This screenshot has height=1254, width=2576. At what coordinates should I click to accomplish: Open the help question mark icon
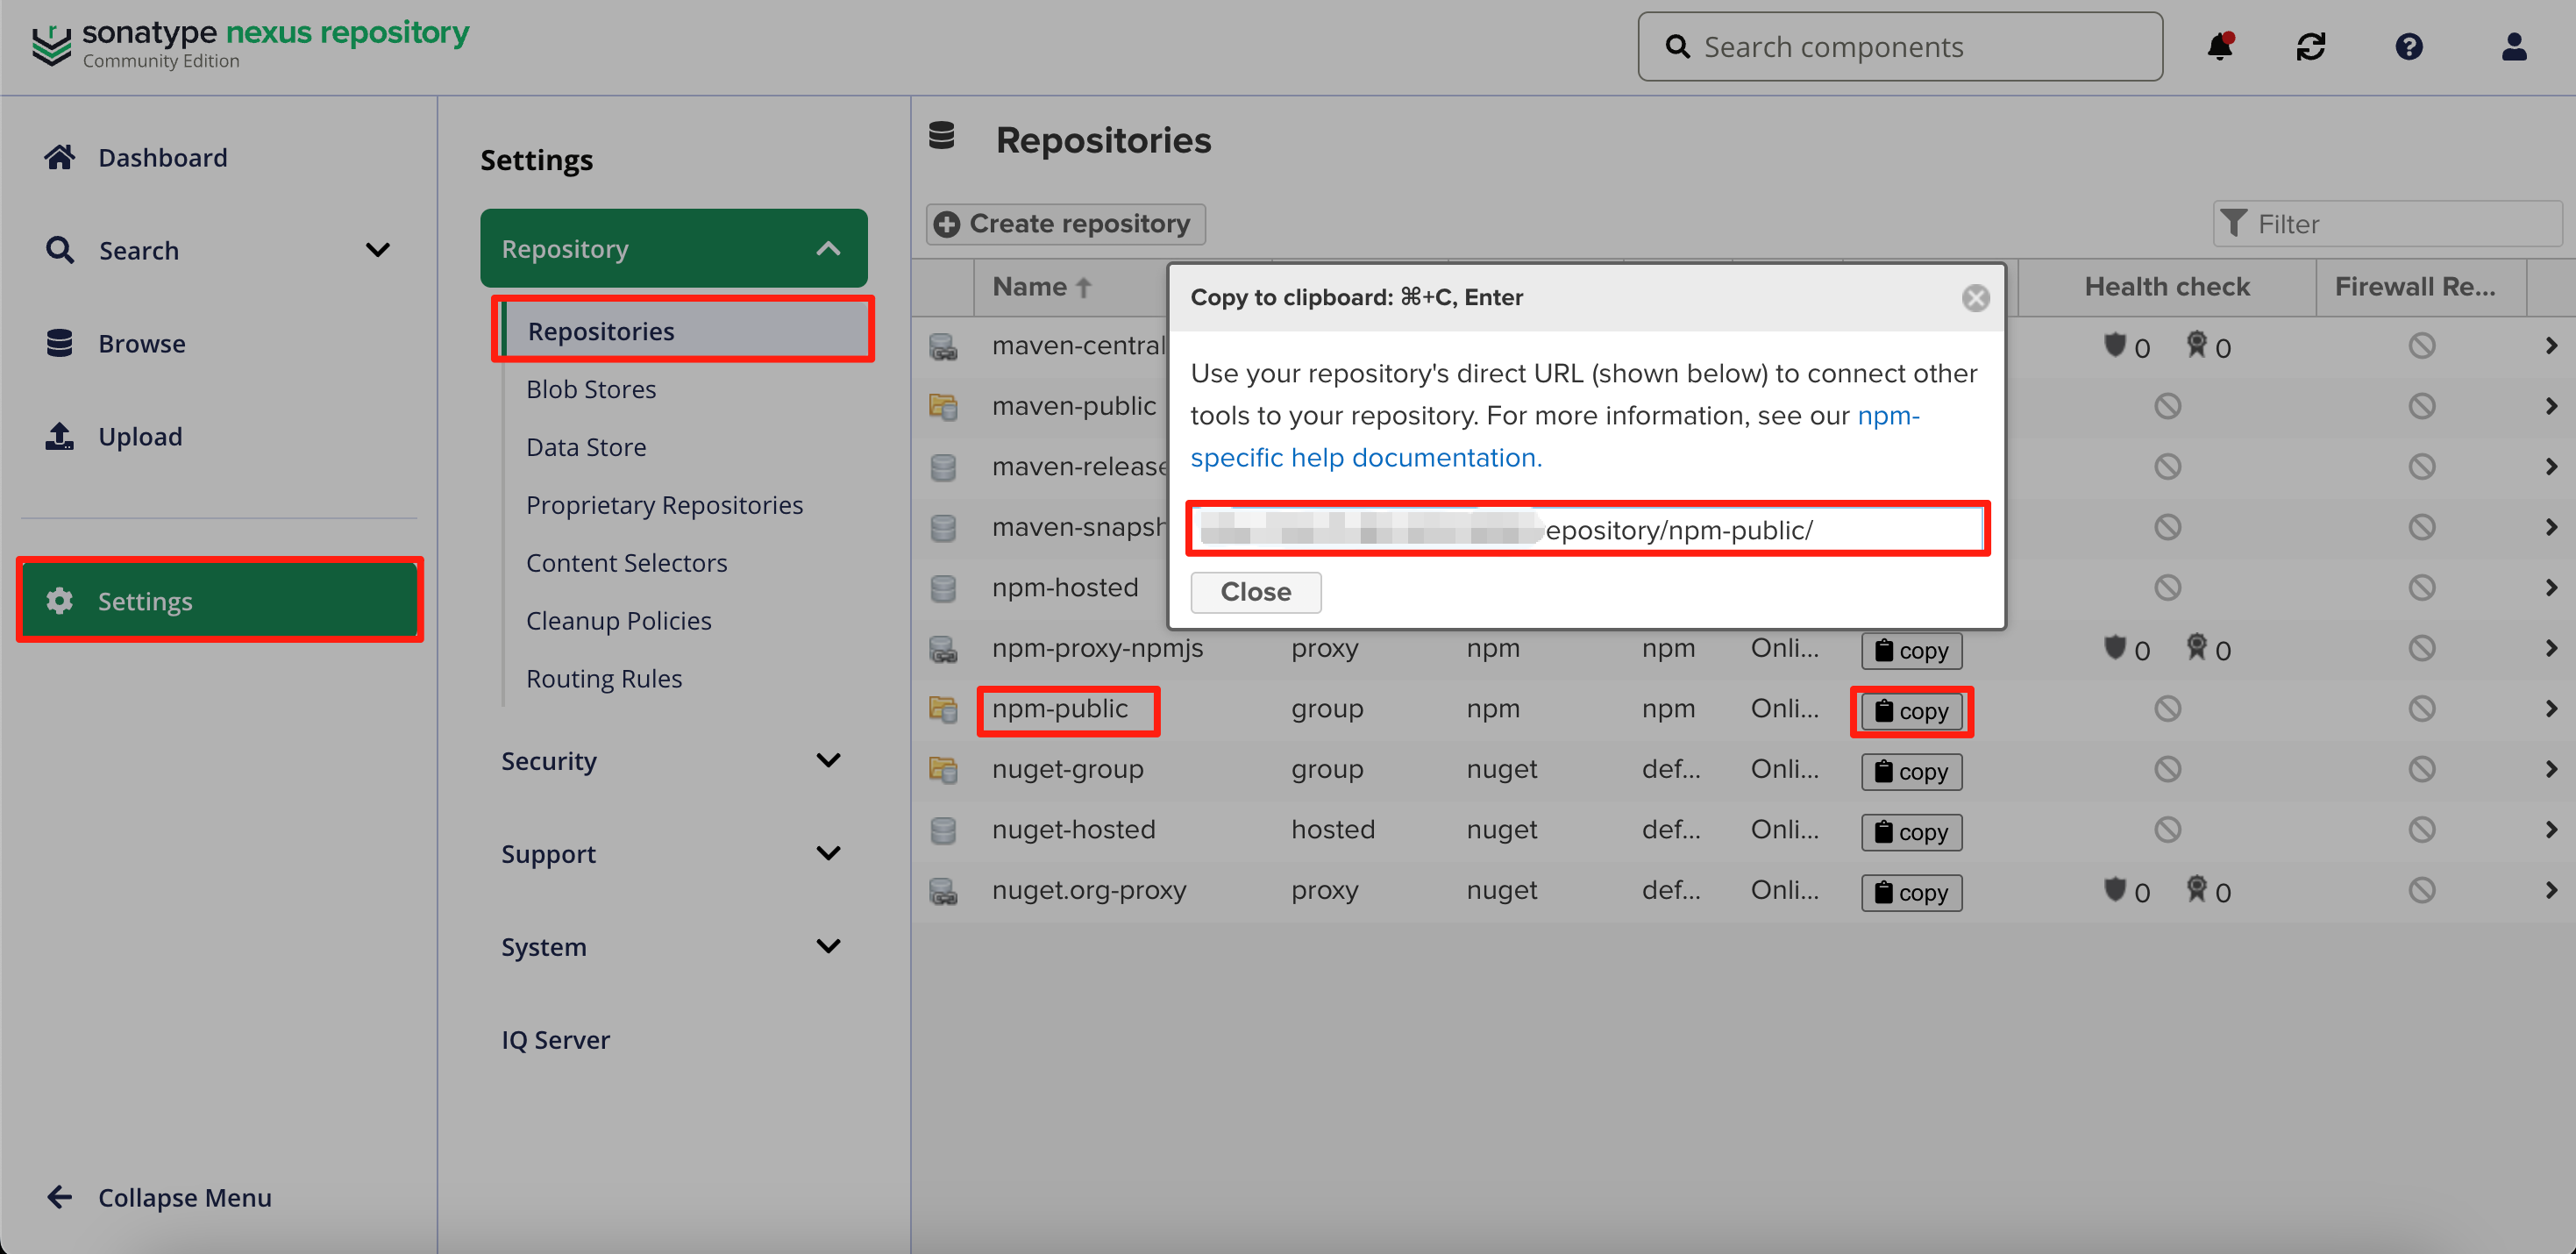point(2408,46)
